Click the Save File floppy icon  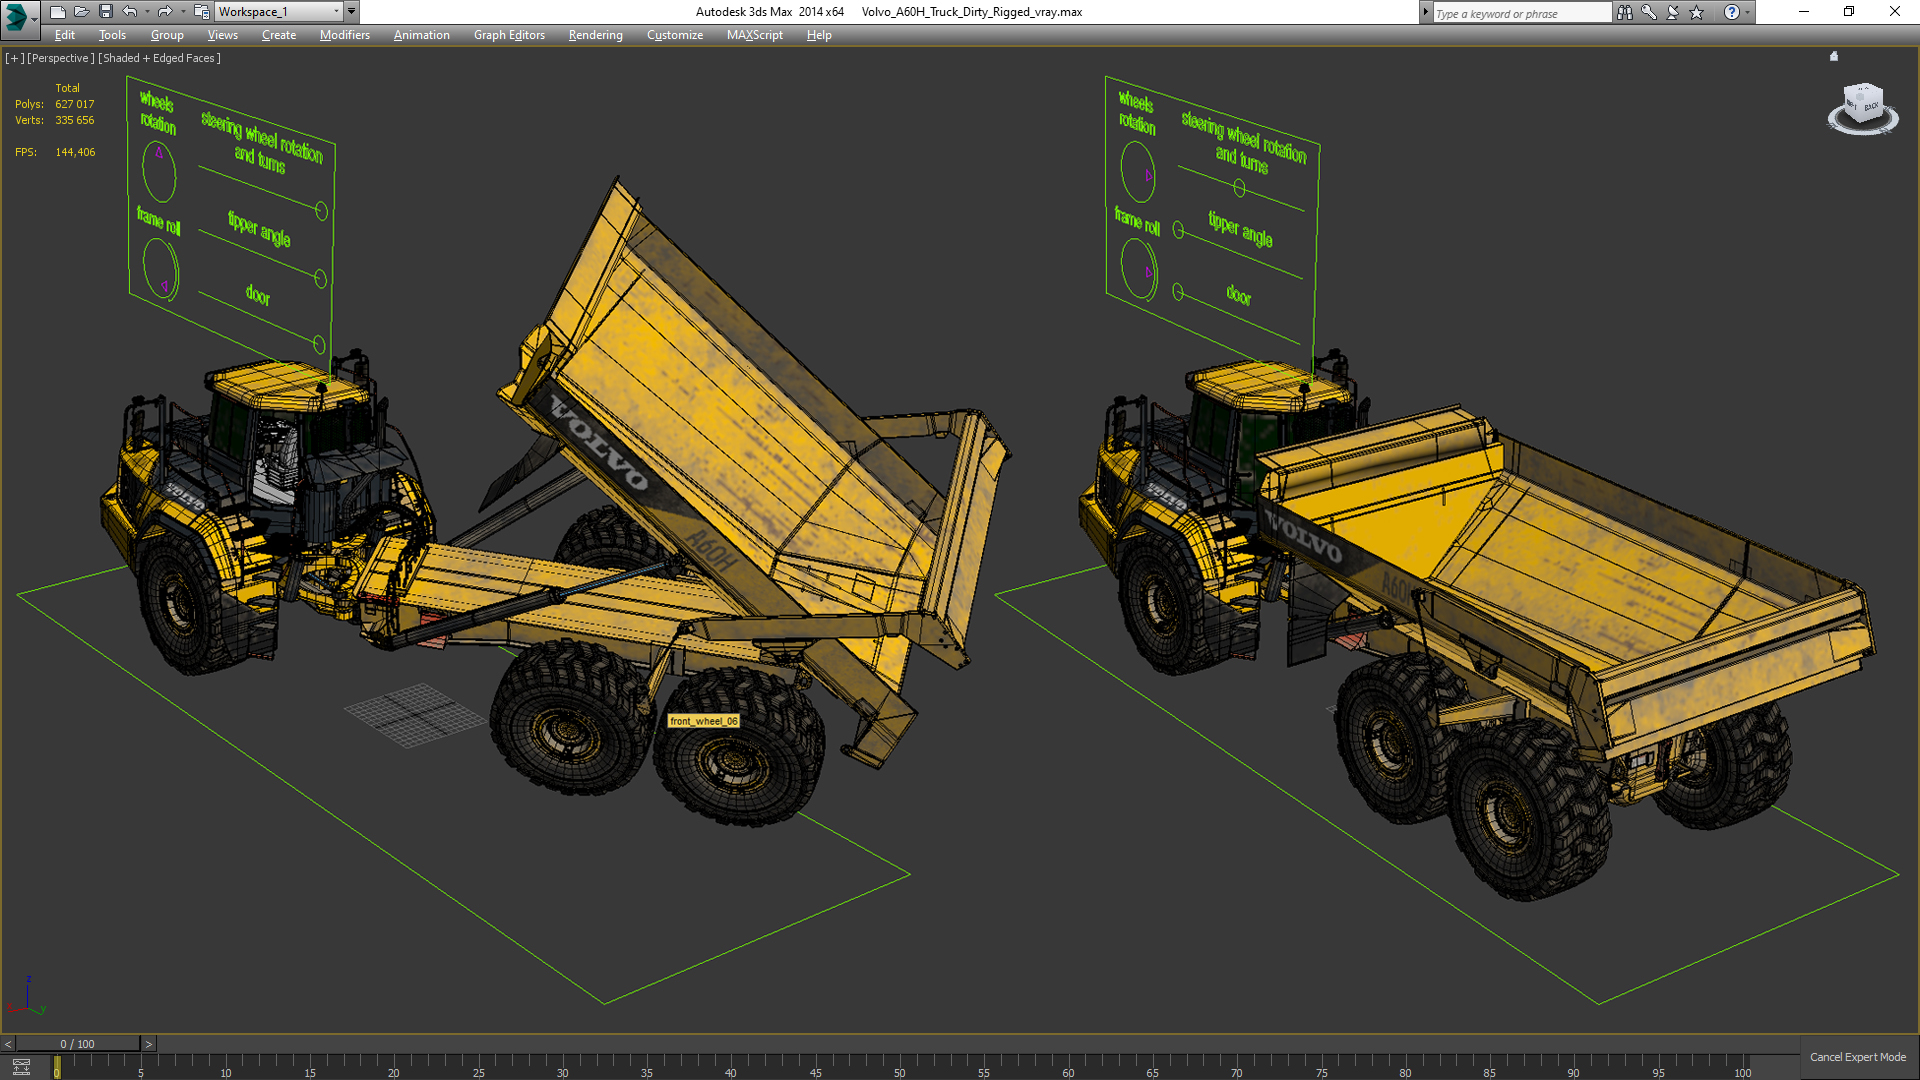105,12
